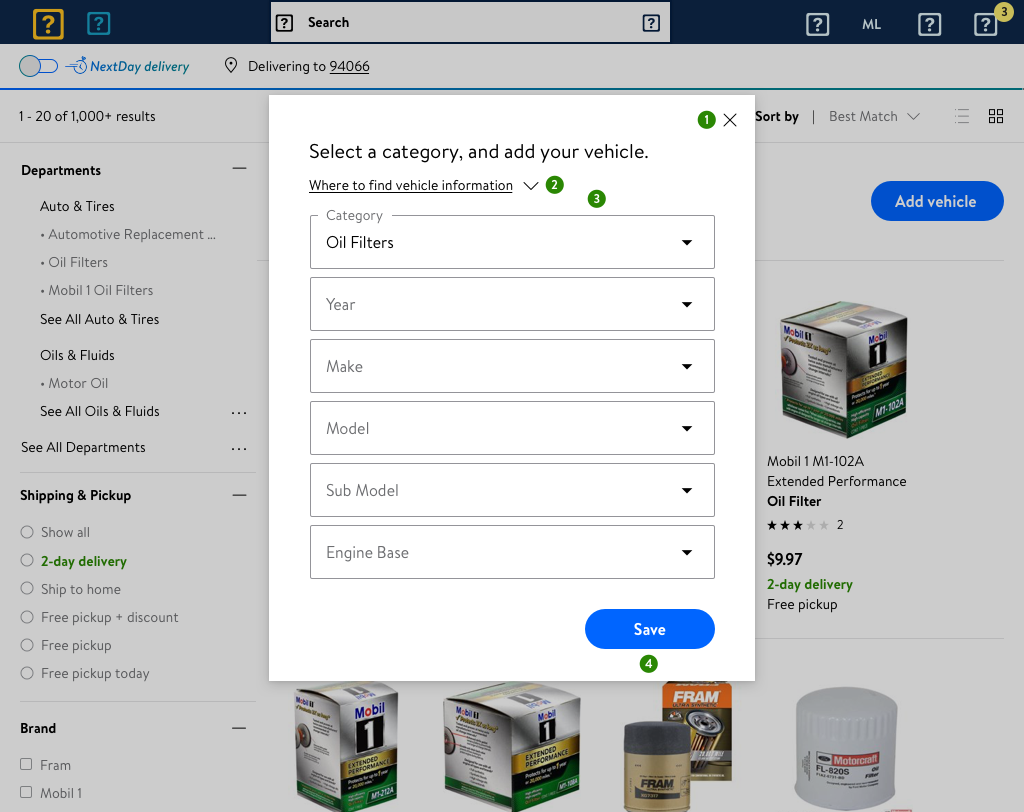Open FRAM Ultra Synthetic filter thumbnail
The height and width of the screenshot is (812, 1024).
(x=678, y=747)
